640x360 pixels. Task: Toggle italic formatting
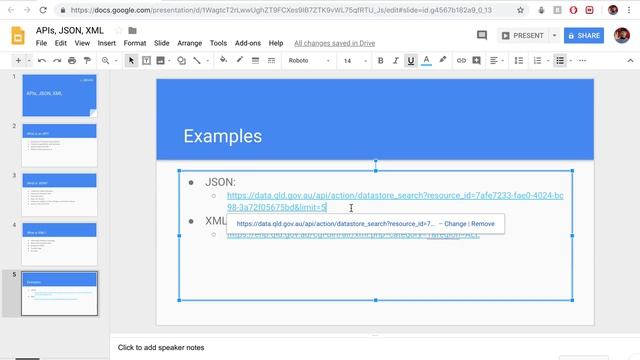click(396, 61)
